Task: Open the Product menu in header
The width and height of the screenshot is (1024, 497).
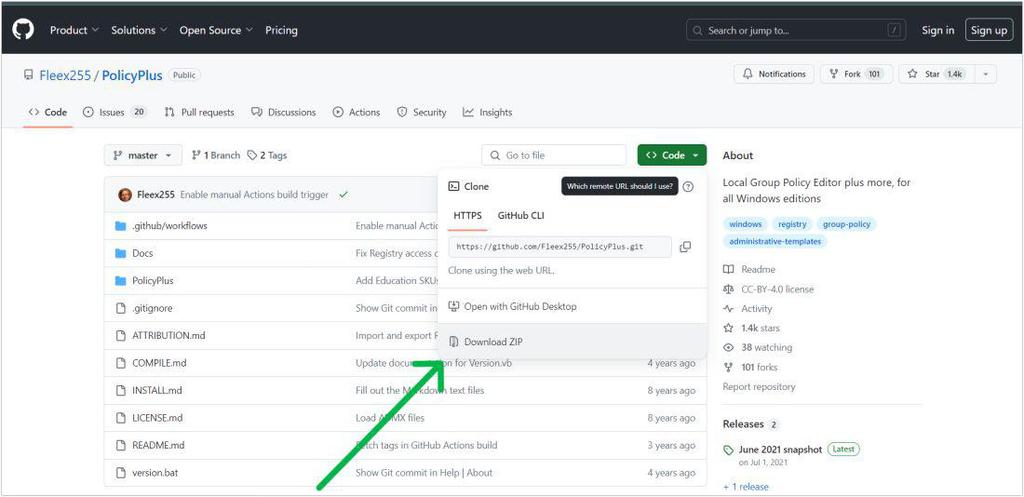Action: click(74, 30)
